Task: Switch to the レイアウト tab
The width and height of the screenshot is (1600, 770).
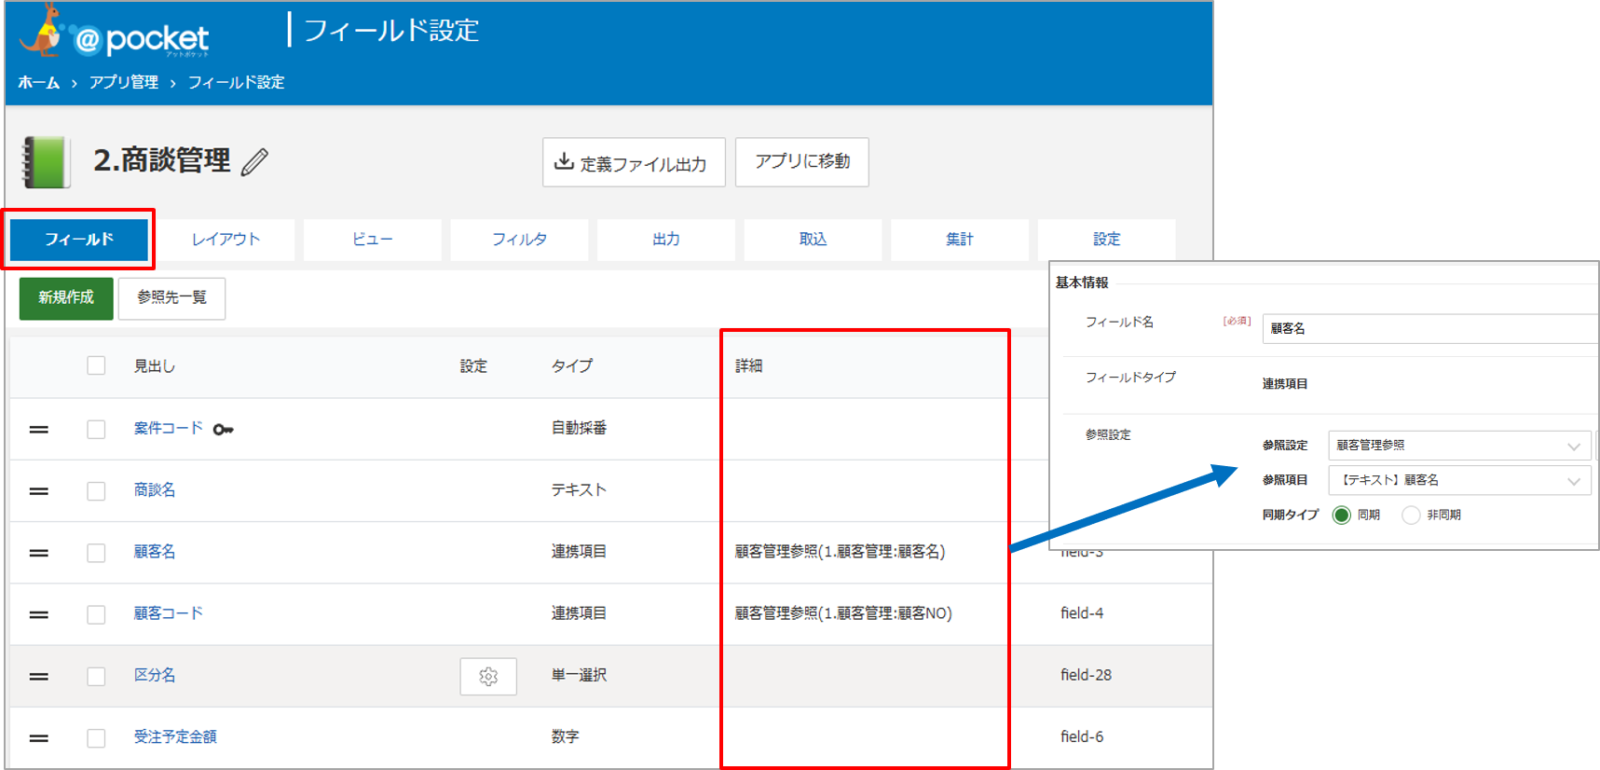Action: [x=226, y=240]
